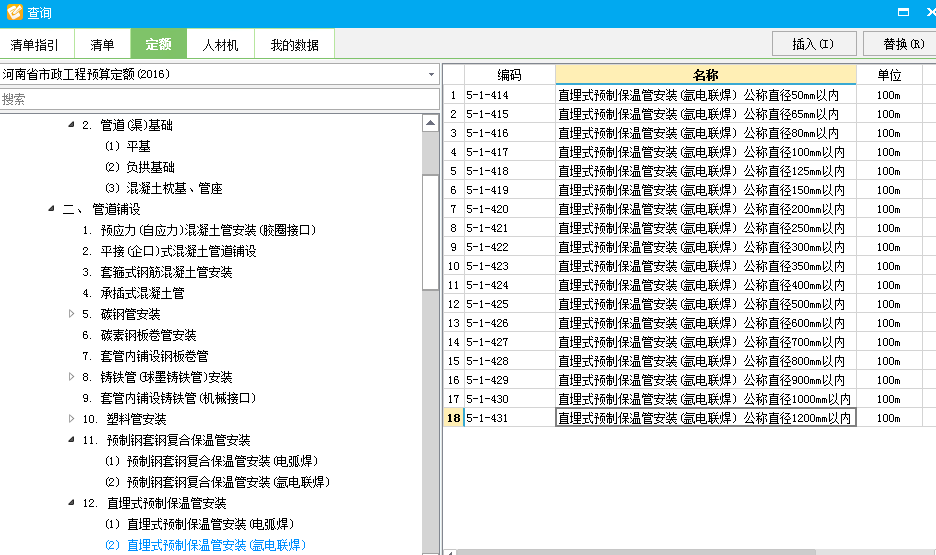Collapse the 12. 直埋式预制保温管安装 node
Screen dimensions: 936x555
coord(71,503)
